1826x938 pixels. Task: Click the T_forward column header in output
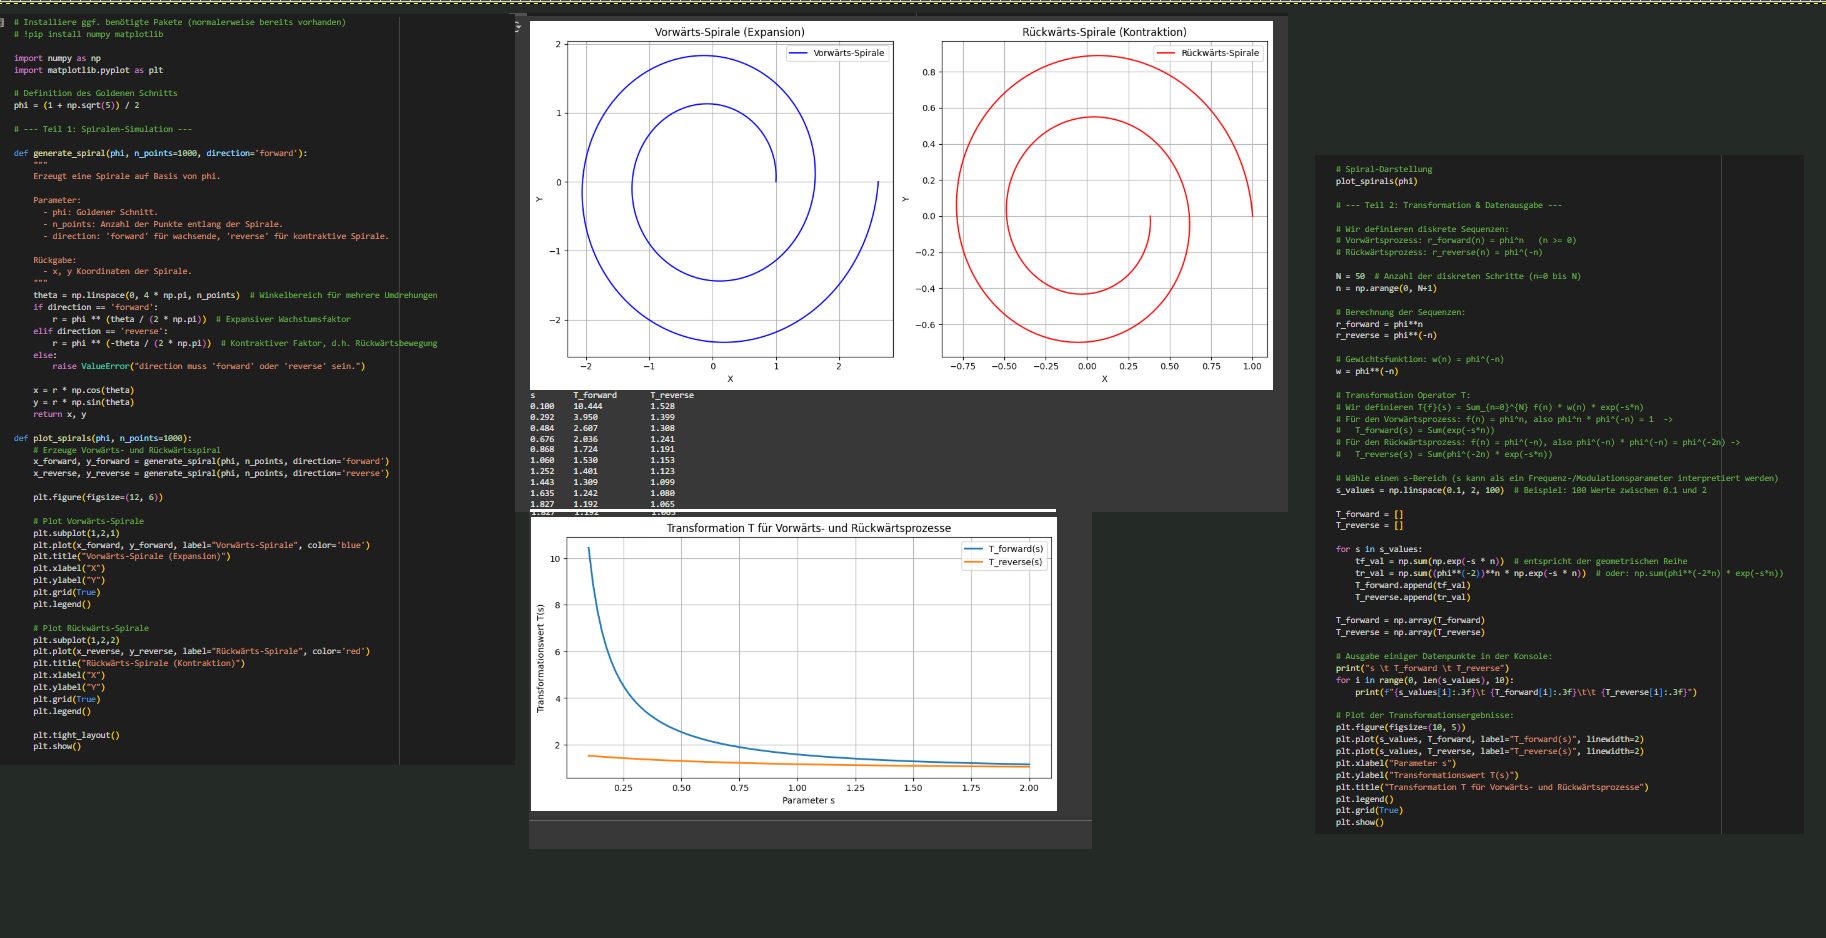(x=595, y=395)
